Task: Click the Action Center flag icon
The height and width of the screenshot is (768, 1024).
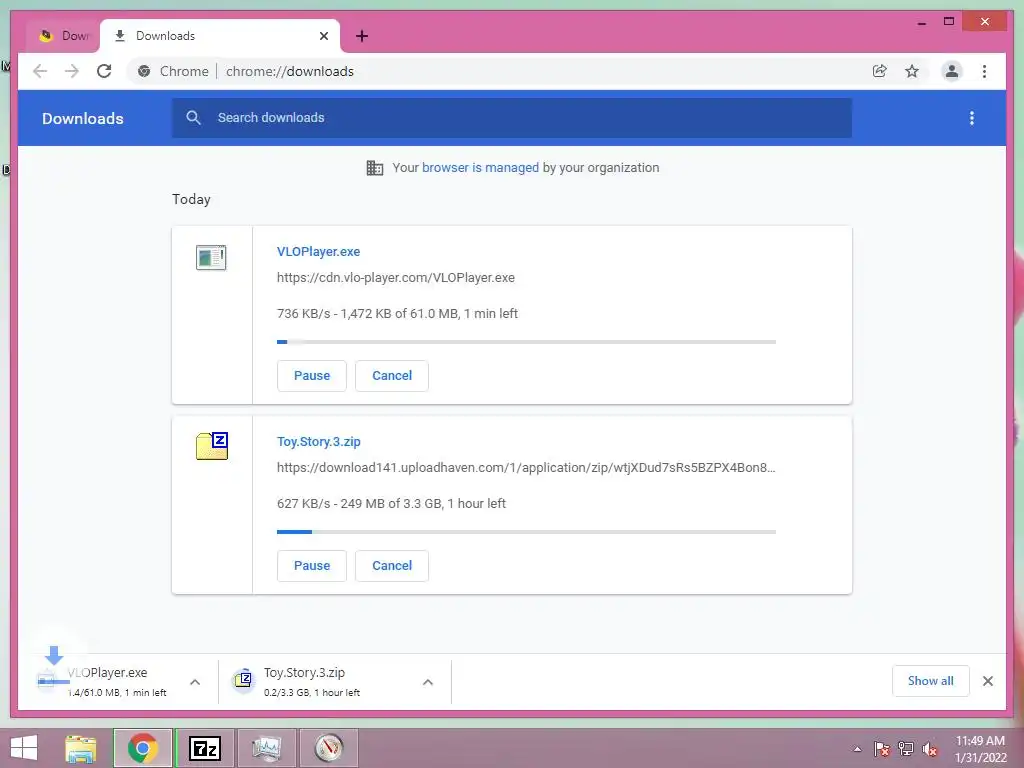Action: (881, 749)
